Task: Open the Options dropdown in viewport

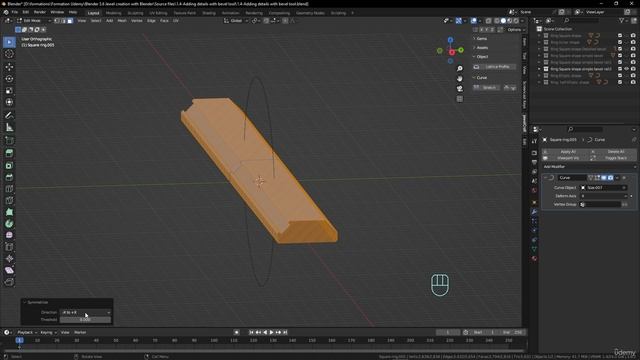Action: click(516, 30)
